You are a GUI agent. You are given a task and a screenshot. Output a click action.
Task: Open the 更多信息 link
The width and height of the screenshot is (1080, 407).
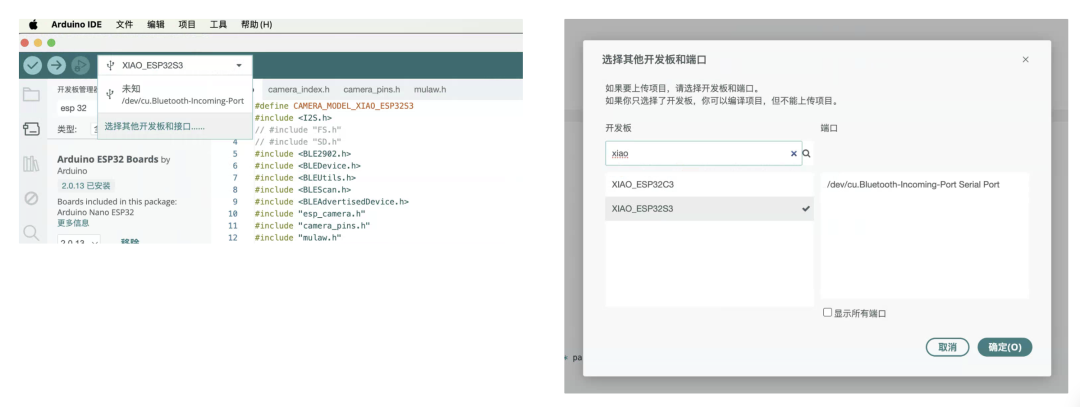(73, 223)
